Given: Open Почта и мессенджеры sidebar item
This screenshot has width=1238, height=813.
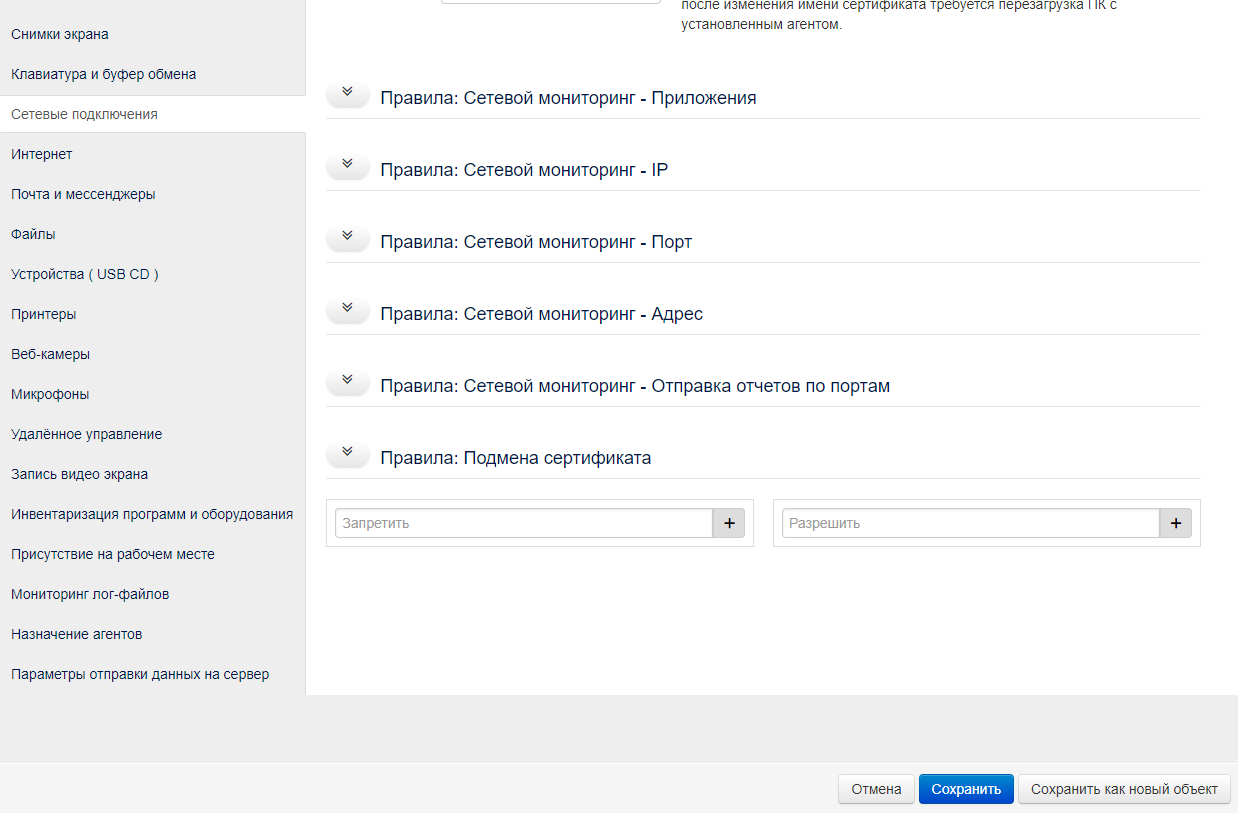Looking at the screenshot, I should tap(83, 194).
